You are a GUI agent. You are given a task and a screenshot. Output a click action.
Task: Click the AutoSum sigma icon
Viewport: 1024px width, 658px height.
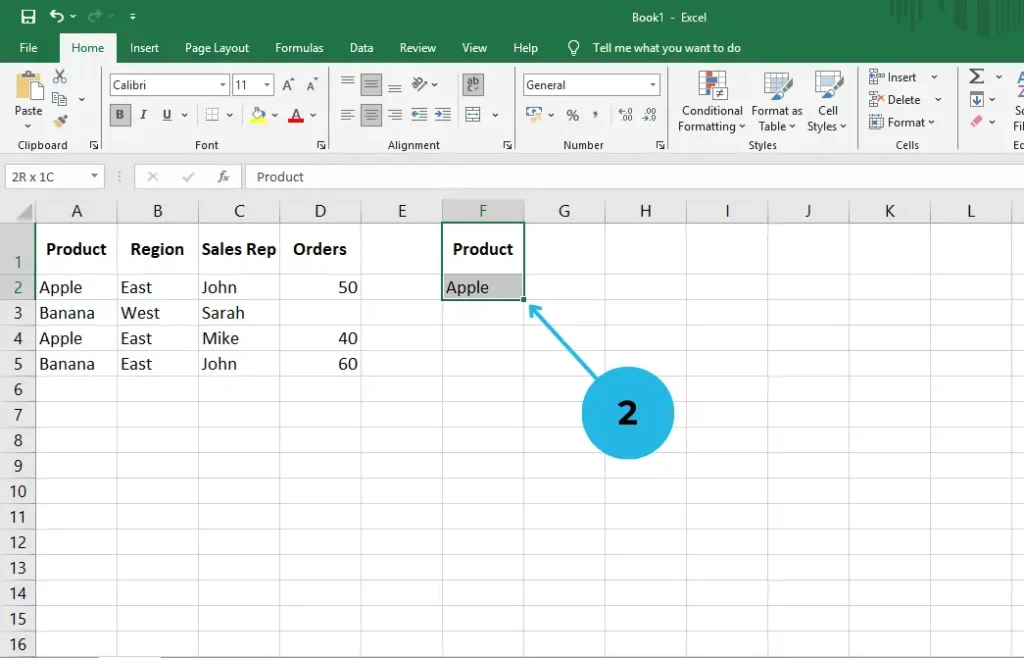tap(976, 76)
